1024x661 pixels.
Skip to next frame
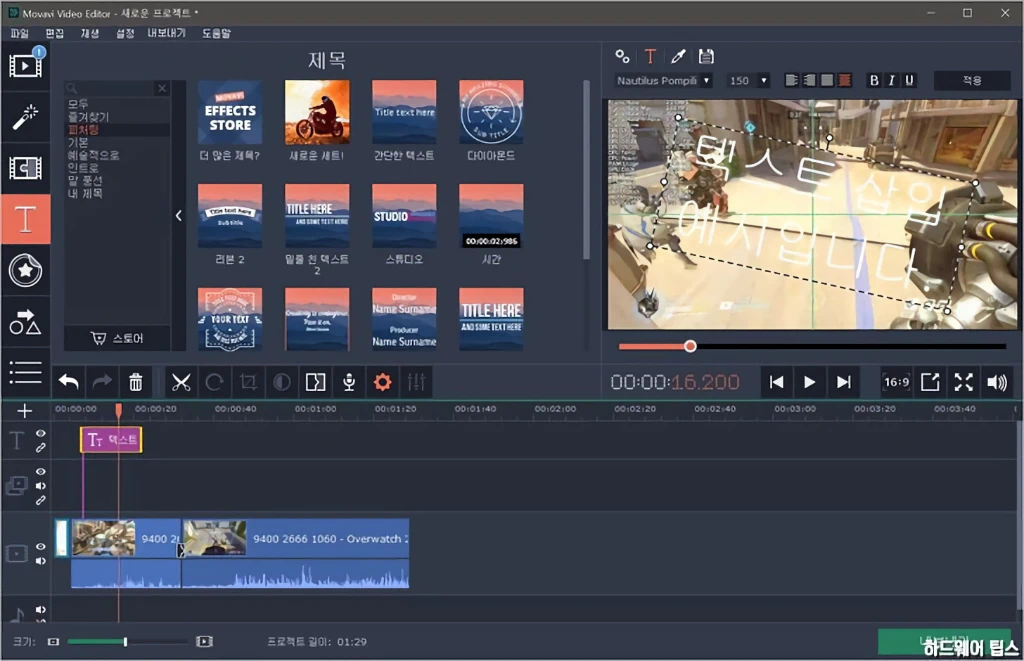tap(843, 382)
